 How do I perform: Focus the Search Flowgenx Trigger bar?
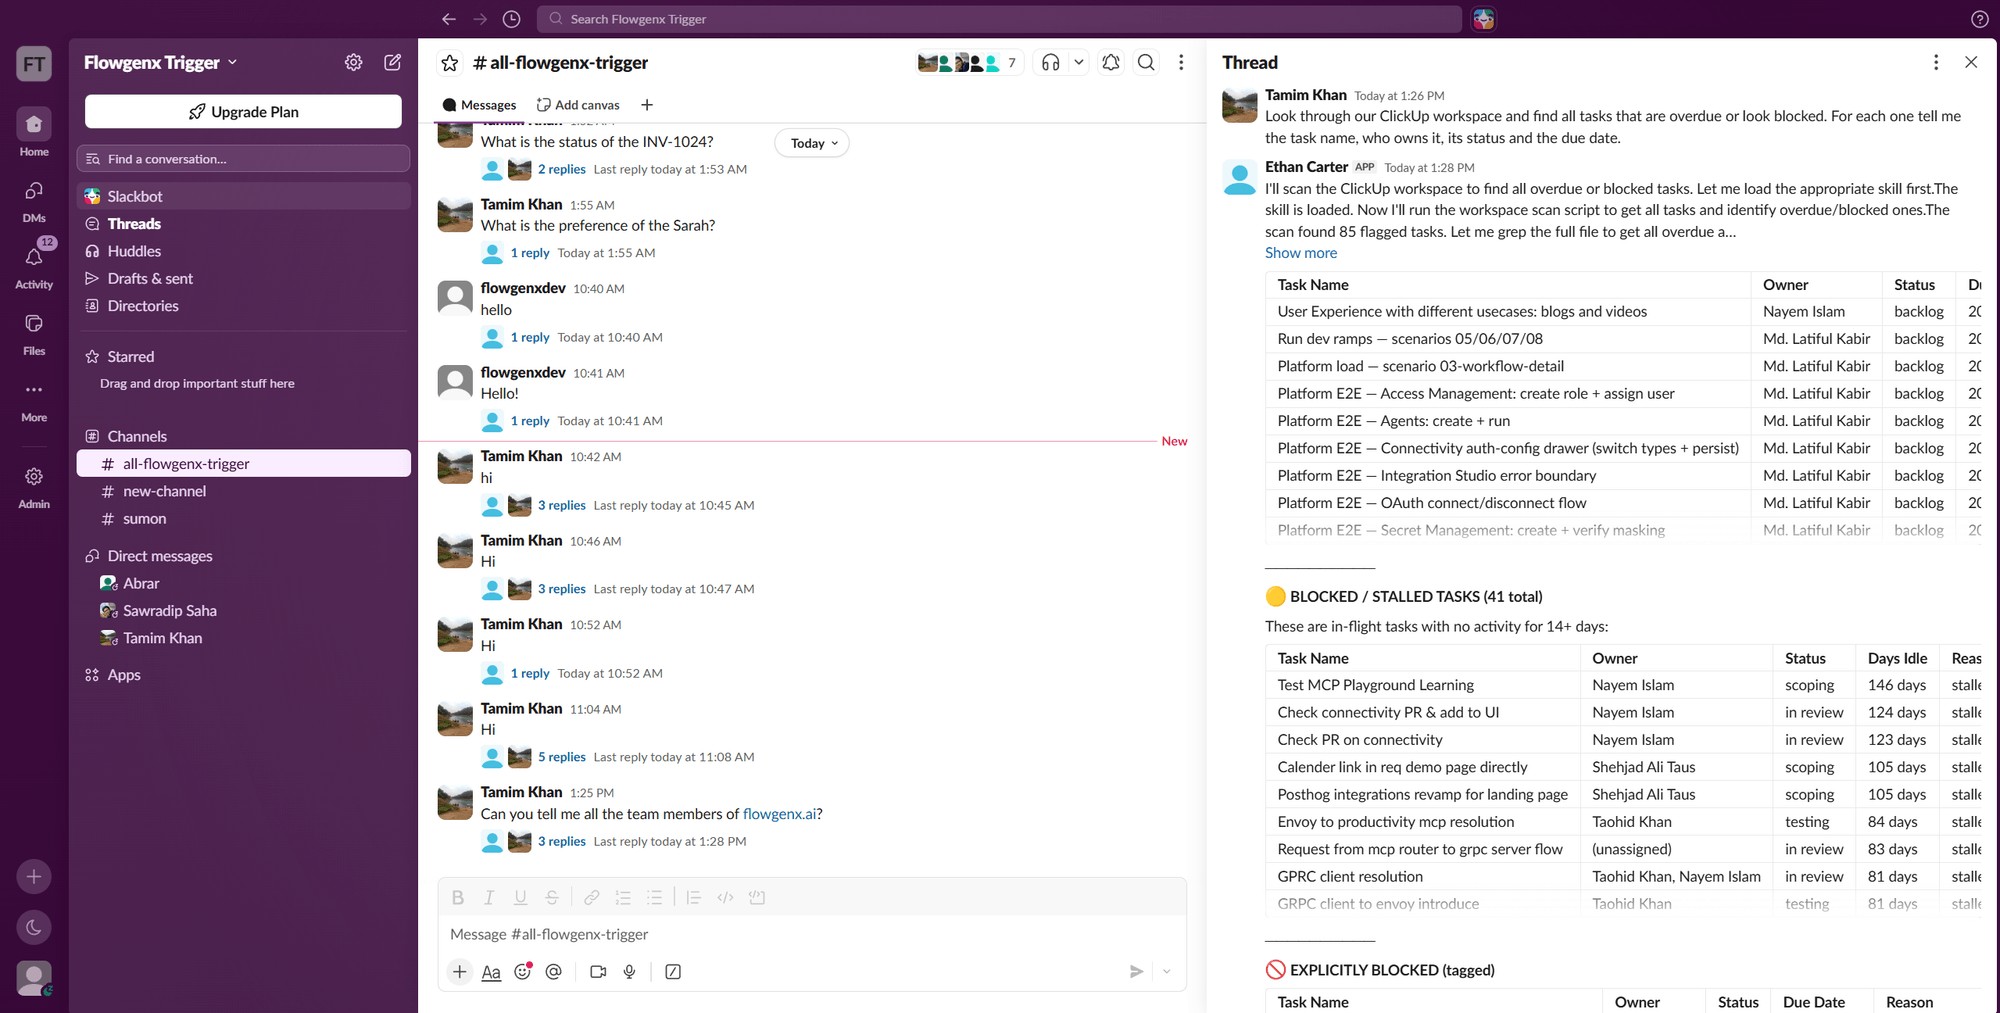click(999, 19)
